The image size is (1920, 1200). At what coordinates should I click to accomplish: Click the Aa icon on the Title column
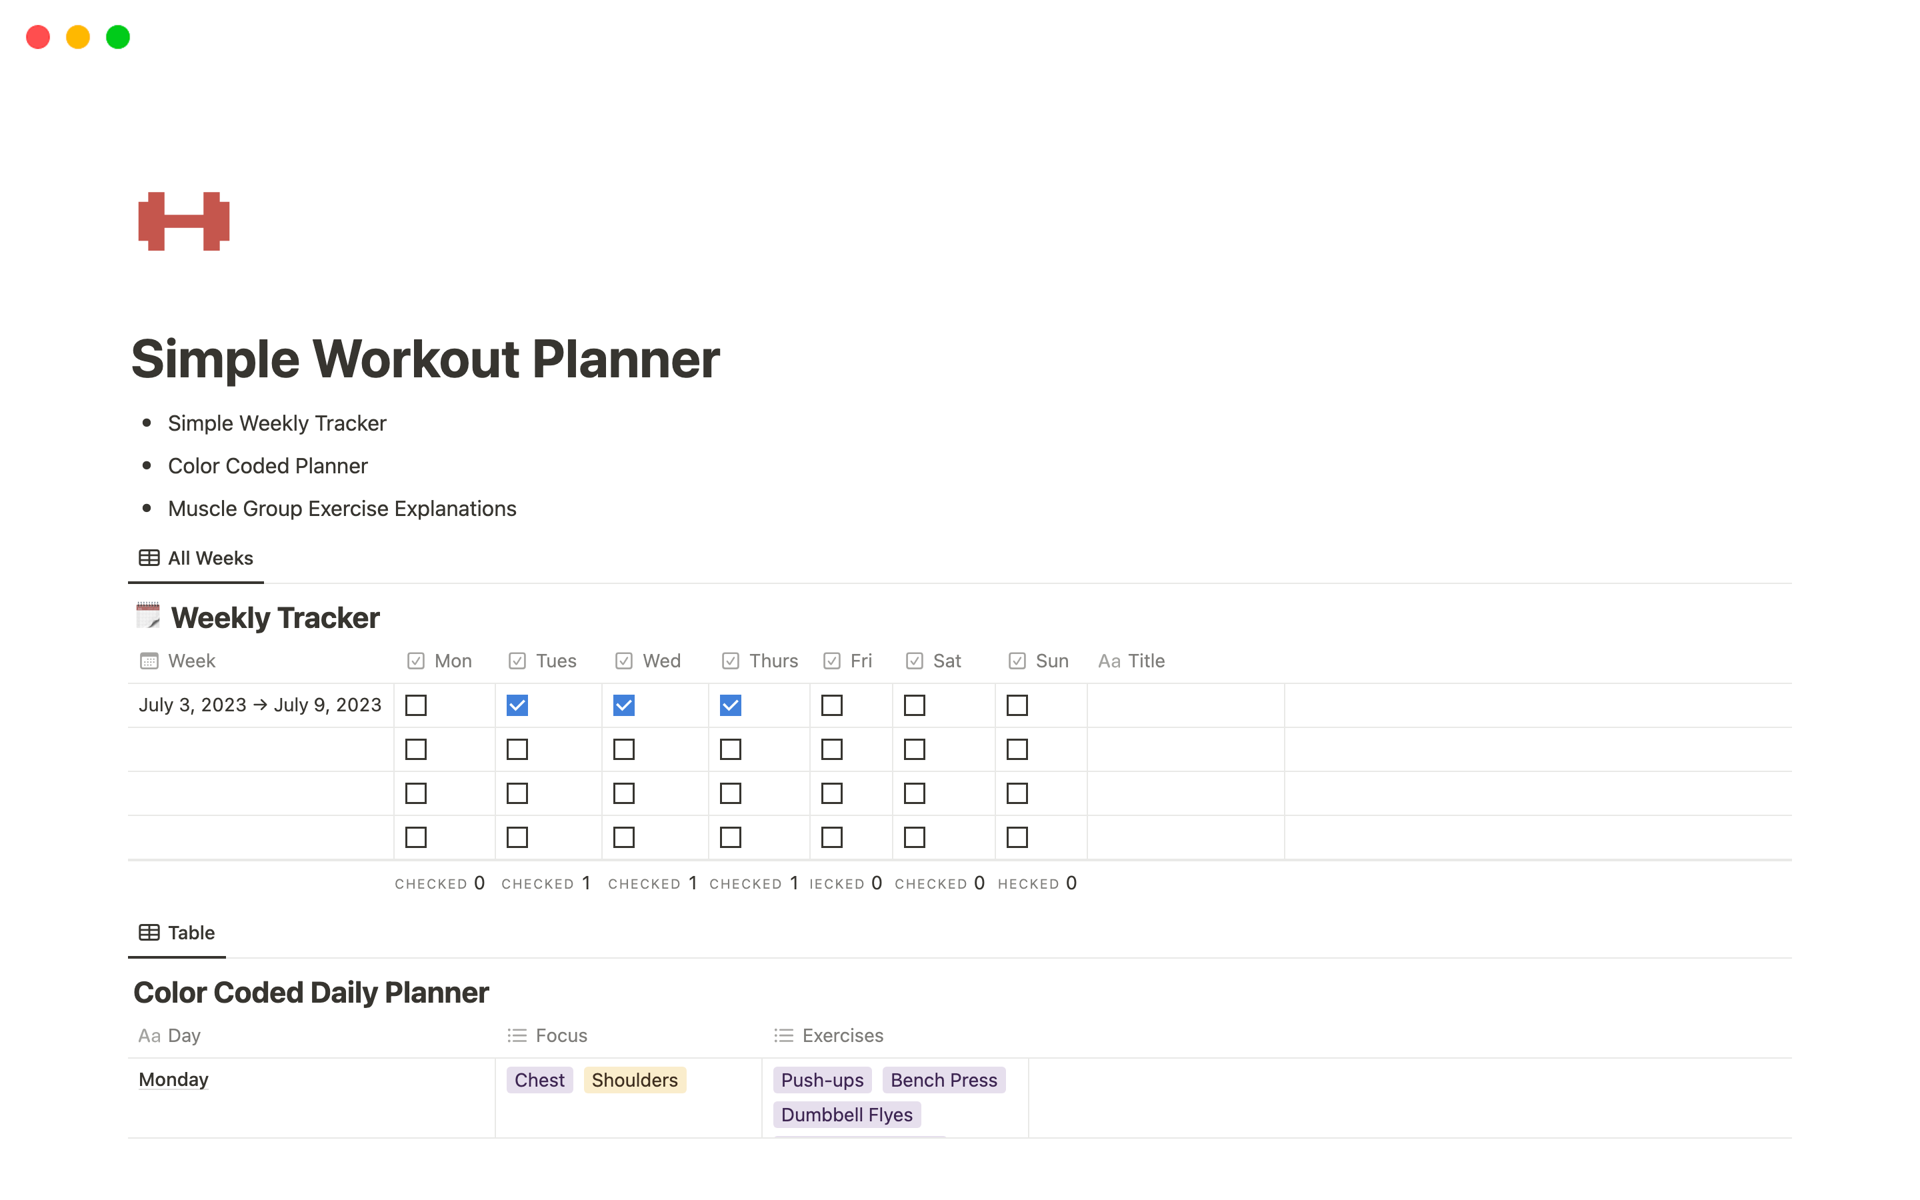pos(1109,660)
